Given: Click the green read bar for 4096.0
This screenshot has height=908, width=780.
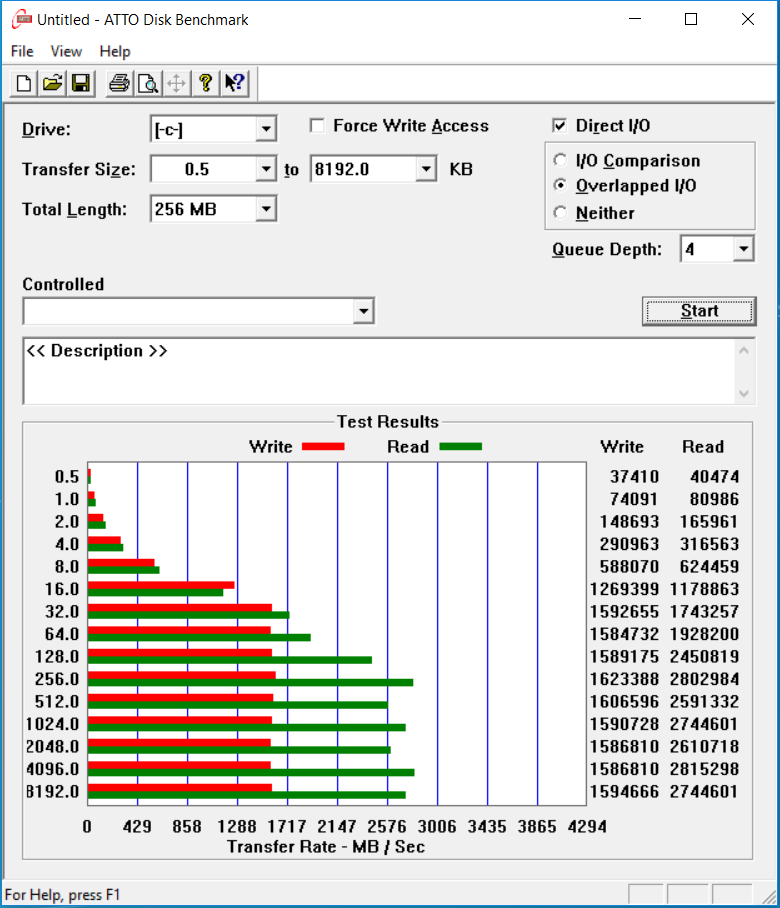Looking at the screenshot, I should tap(251, 772).
